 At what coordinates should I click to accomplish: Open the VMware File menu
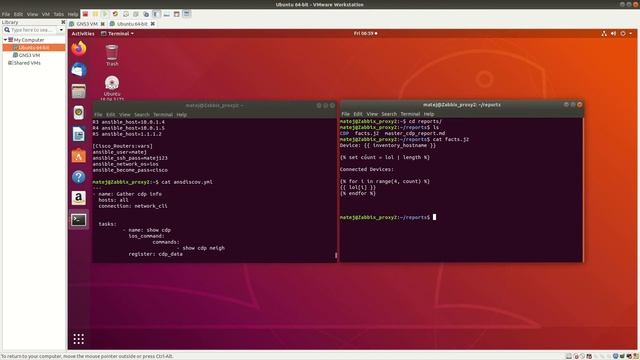pos(6,14)
